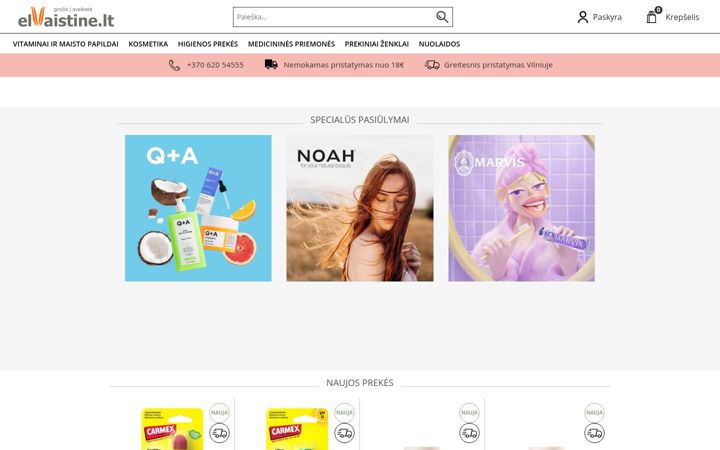This screenshot has width=720, height=450.
Task: Open Krepšelis cart link
Action: click(682, 17)
